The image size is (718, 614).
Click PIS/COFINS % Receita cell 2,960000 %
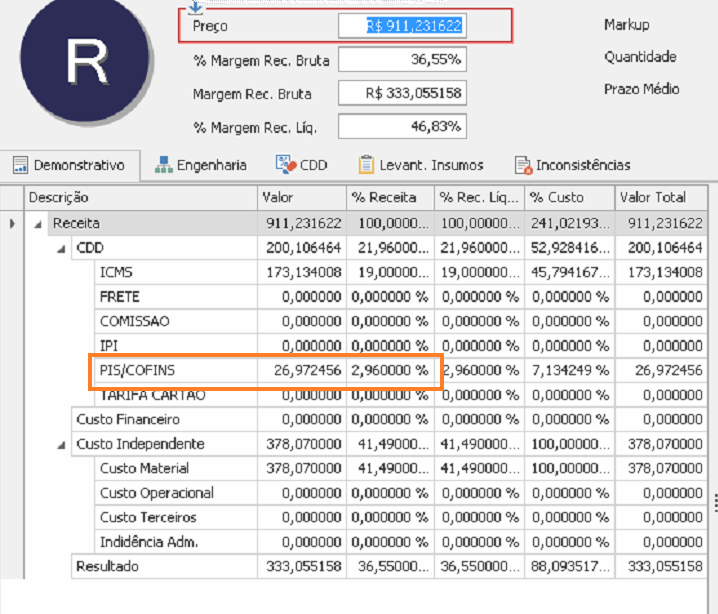tap(389, 370)
